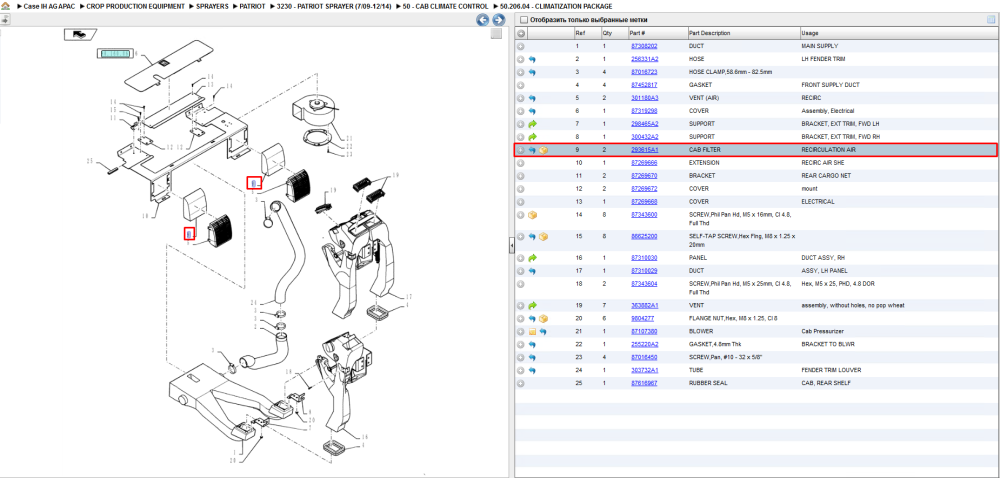Go to the home page icon

(5, 6)
